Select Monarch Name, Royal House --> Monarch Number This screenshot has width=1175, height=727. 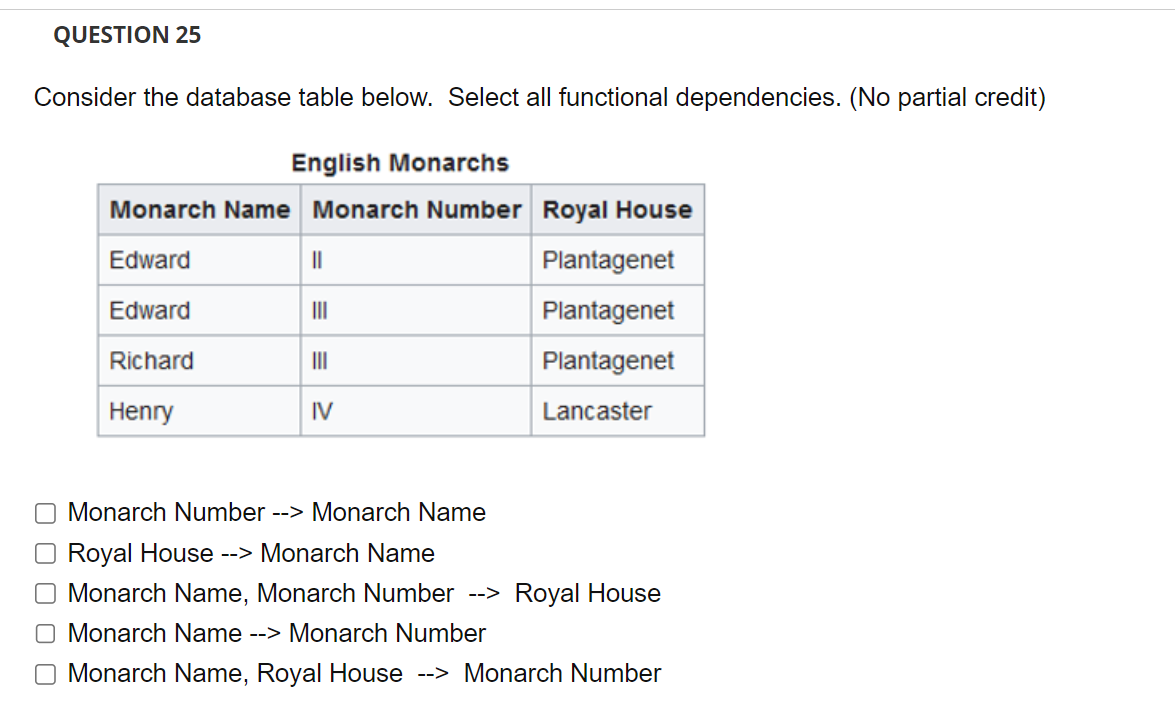tap(45, 673)
